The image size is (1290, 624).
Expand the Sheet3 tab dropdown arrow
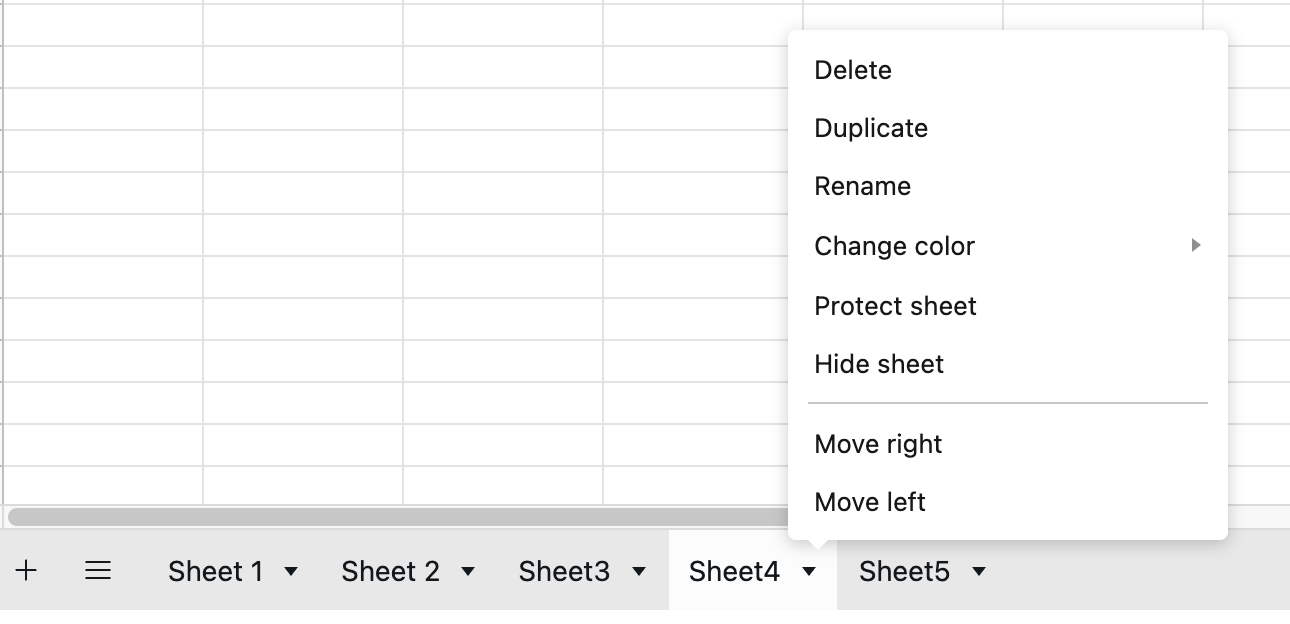click(639, 572)
